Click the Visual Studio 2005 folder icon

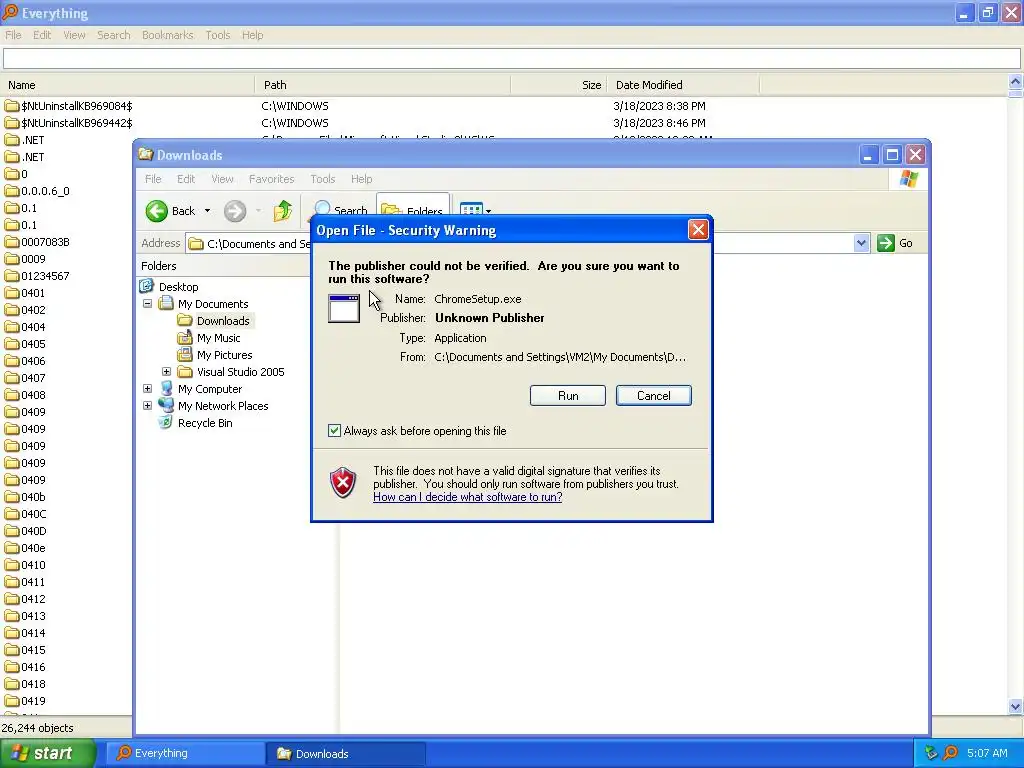185,372
